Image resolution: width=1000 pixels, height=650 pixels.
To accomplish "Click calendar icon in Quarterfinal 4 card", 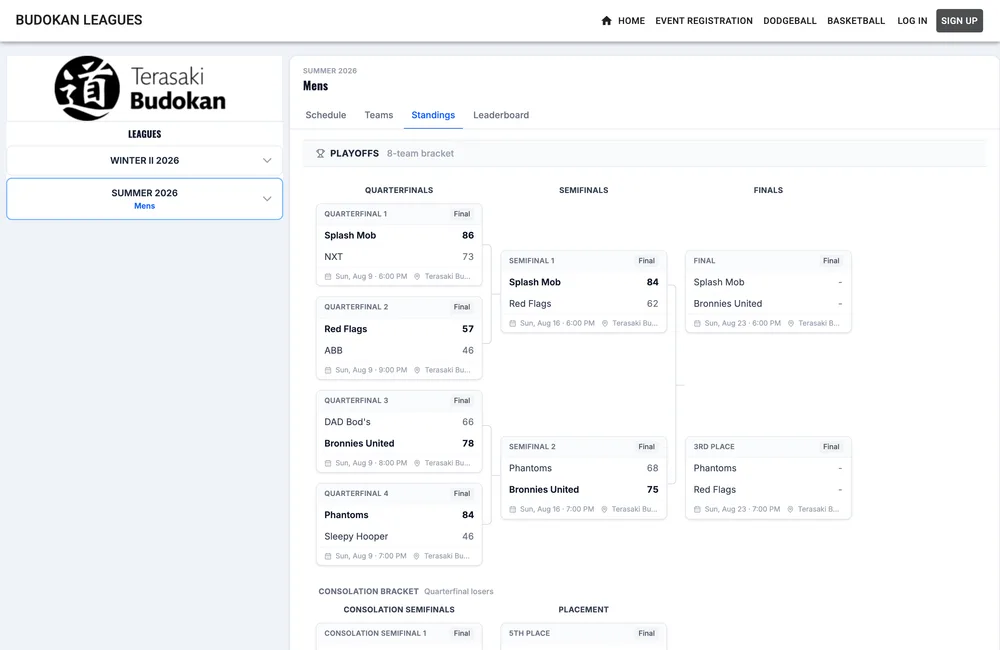I will [x=328, y=556].
